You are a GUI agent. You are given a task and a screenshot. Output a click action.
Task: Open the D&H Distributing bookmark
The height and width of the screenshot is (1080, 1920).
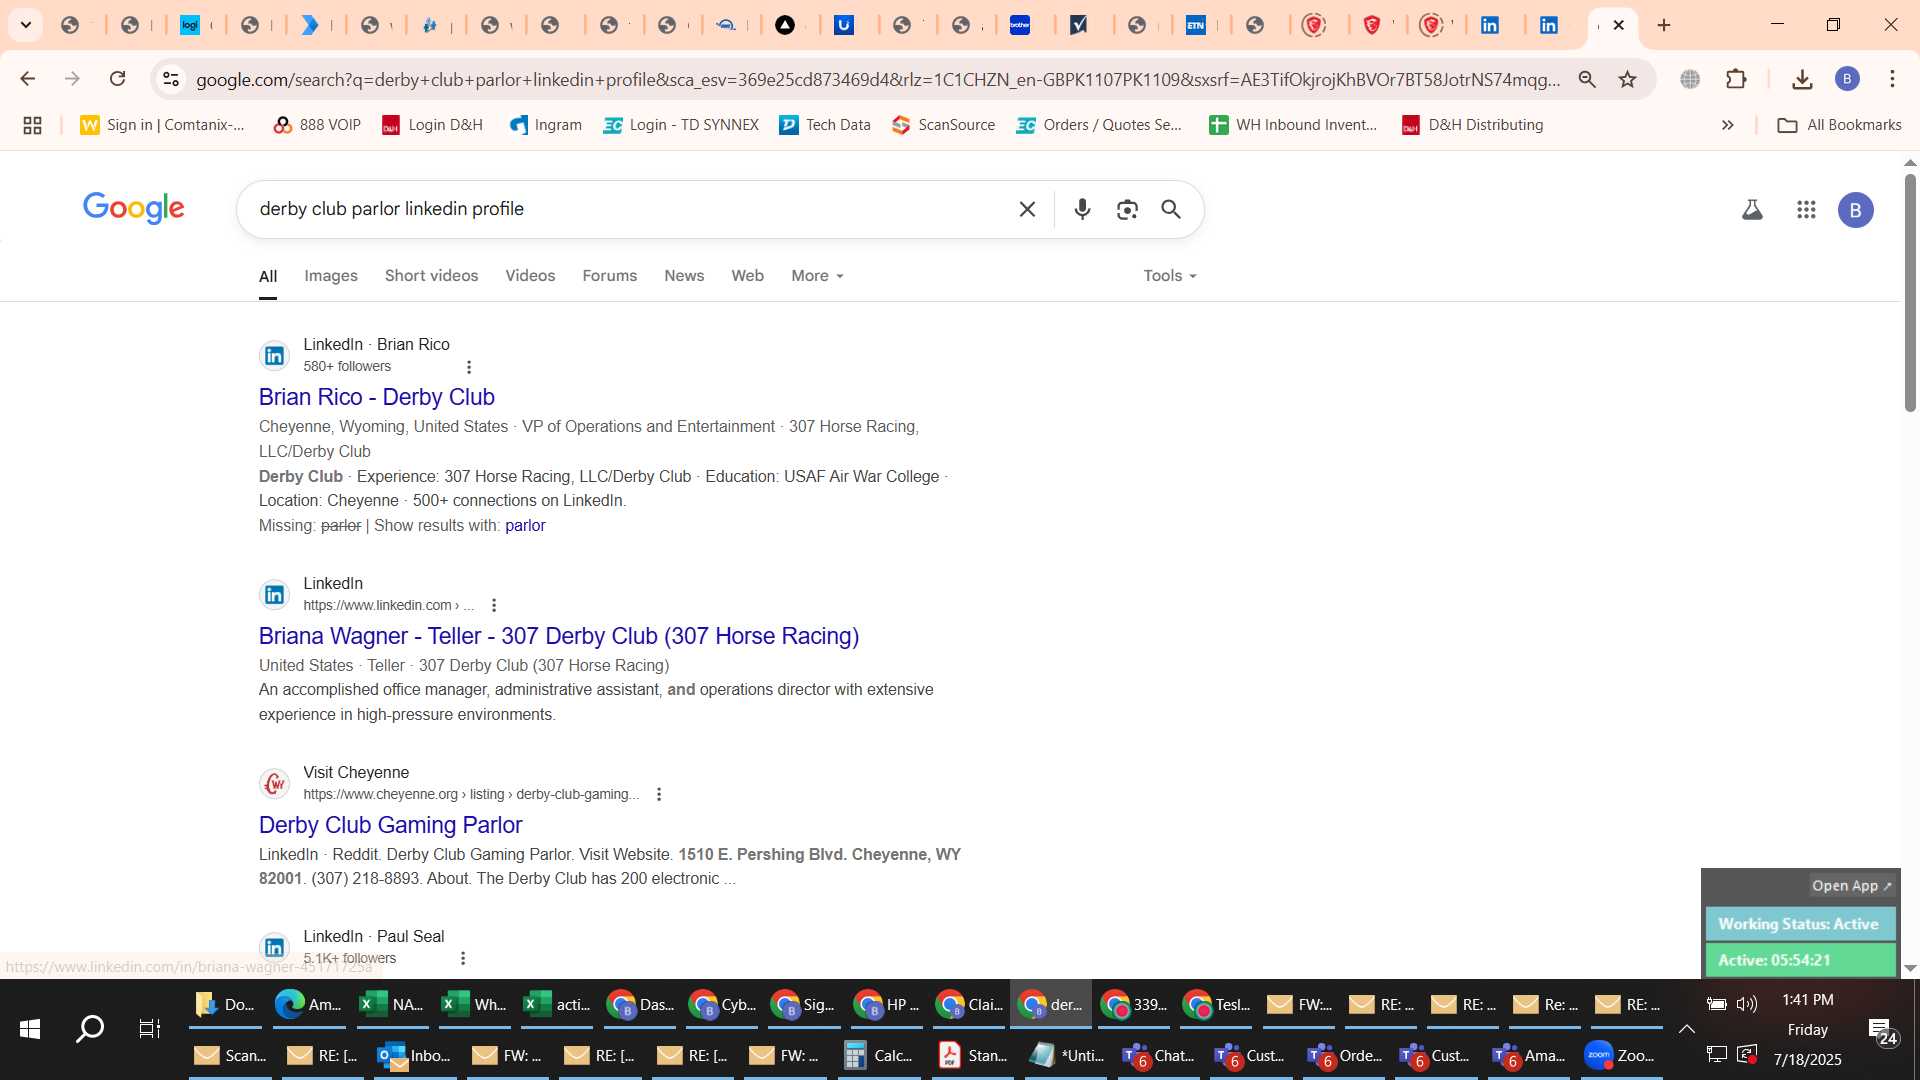pos(1473,125)
